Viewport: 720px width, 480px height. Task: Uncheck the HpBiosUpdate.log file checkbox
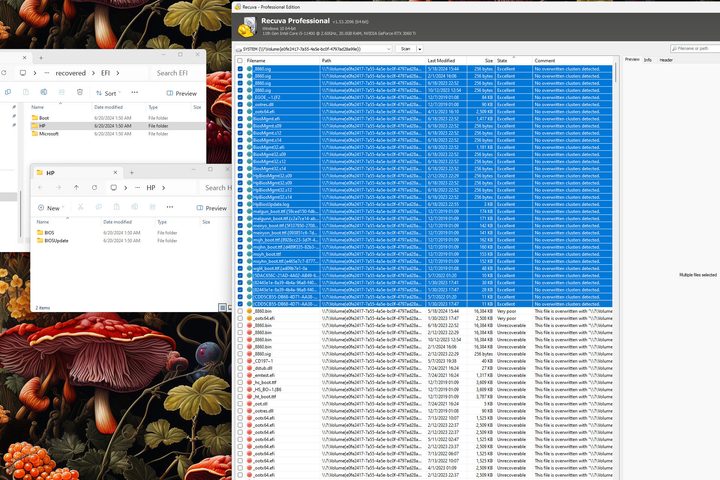tap(240, 204)
